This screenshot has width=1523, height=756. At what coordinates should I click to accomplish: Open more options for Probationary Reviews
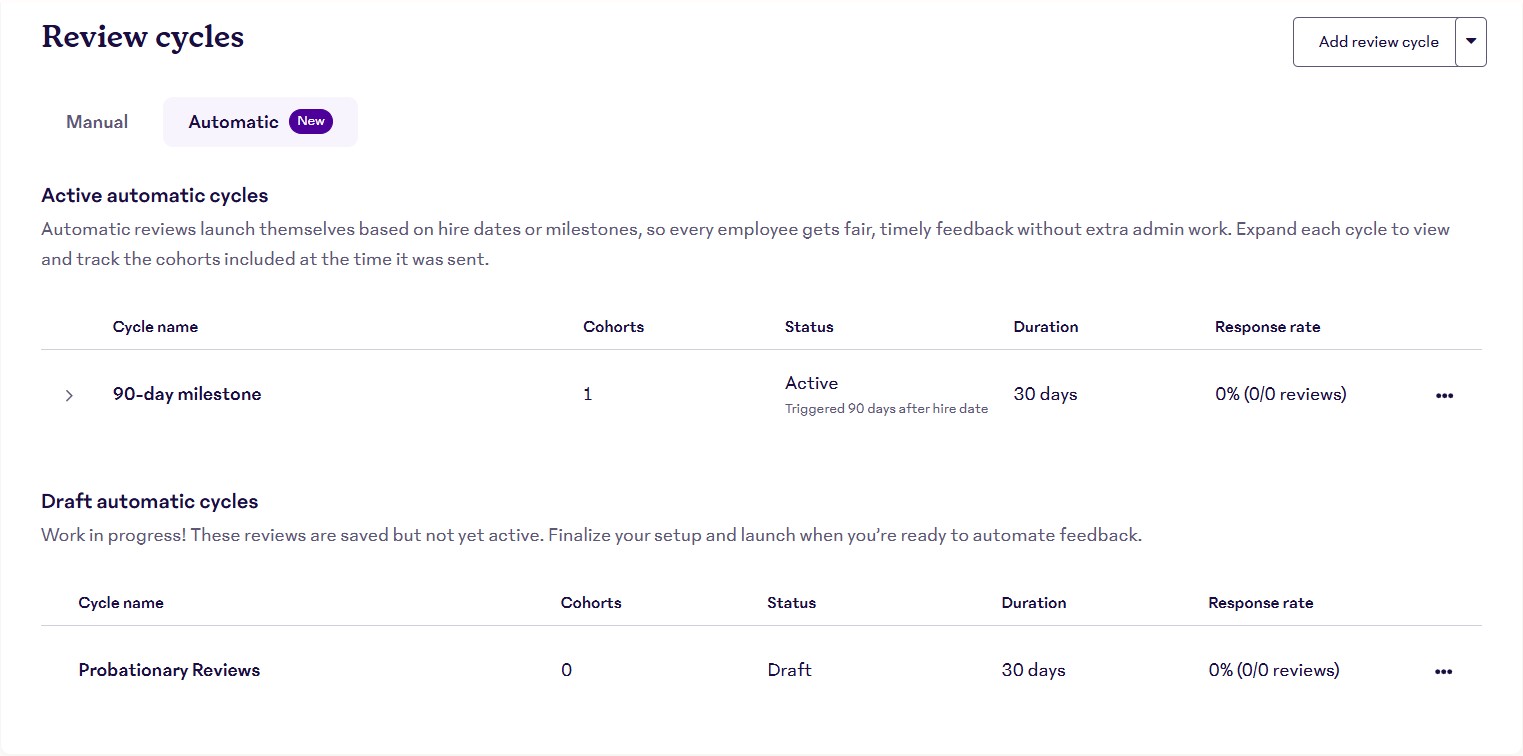coord(1443,671)
